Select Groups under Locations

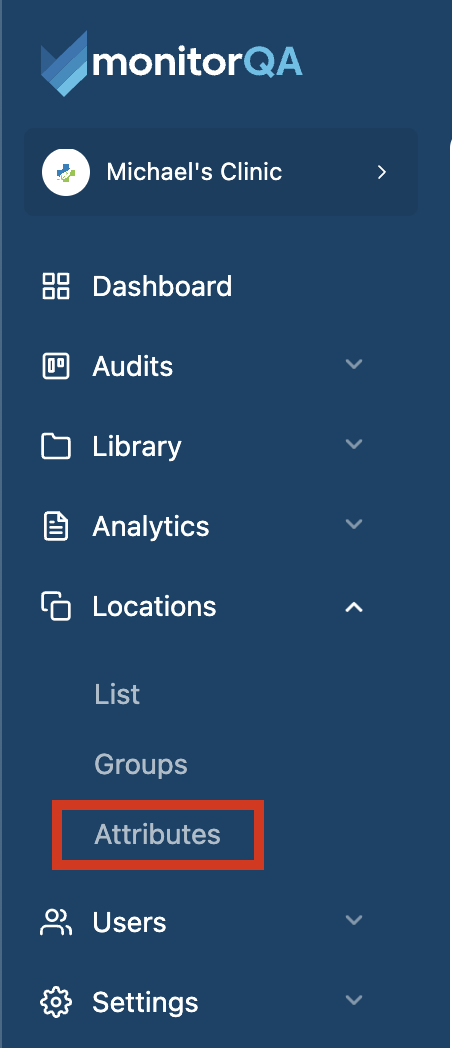pos(141,765)
